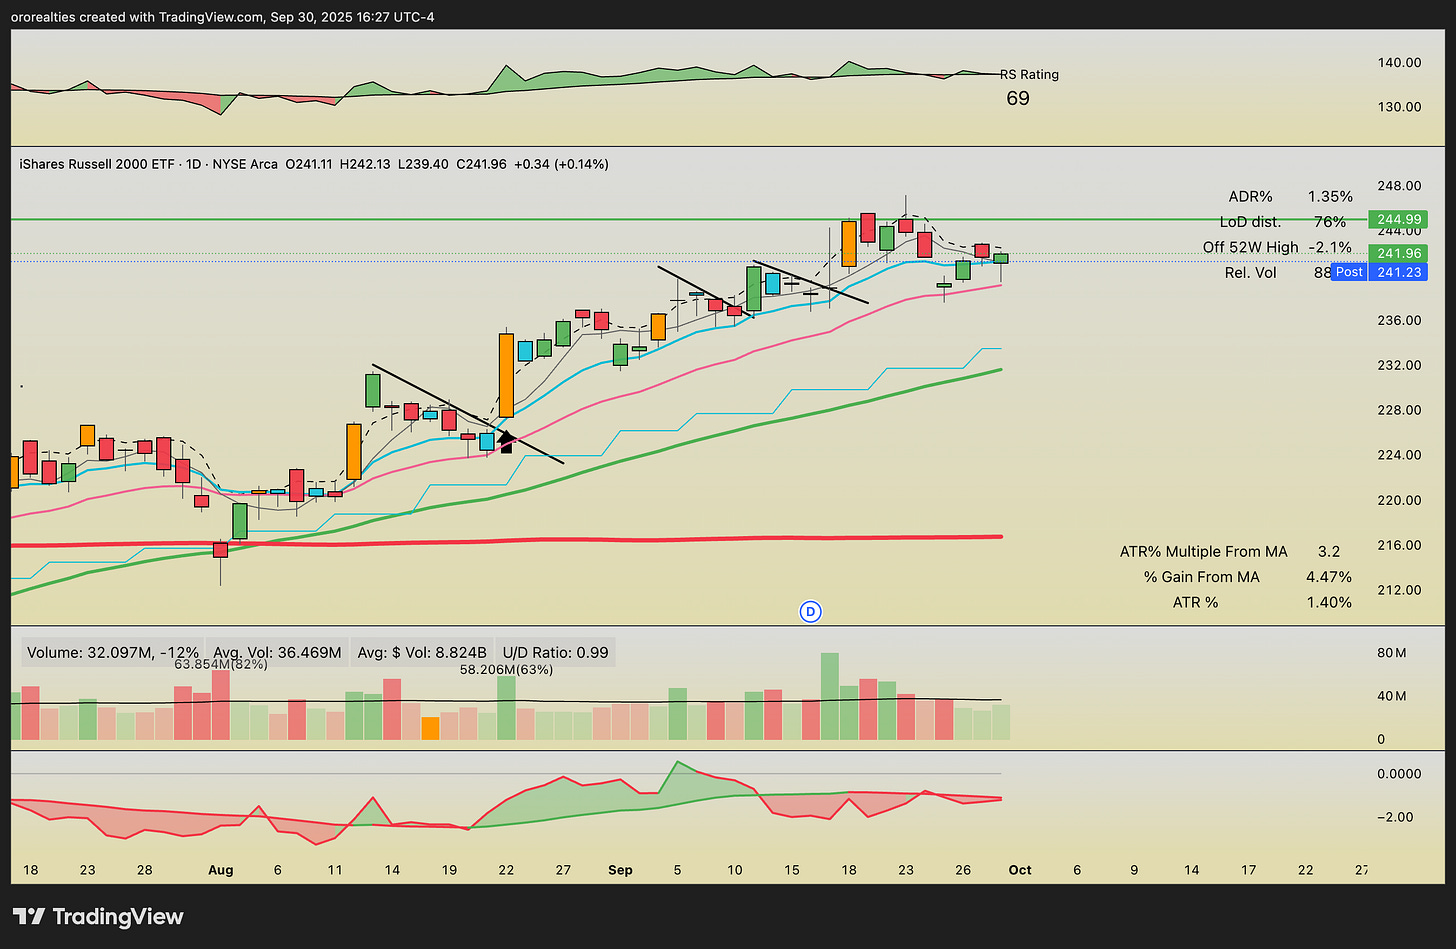
Task: Click the 212.00 price axis label
Action: click(1399, 590)
